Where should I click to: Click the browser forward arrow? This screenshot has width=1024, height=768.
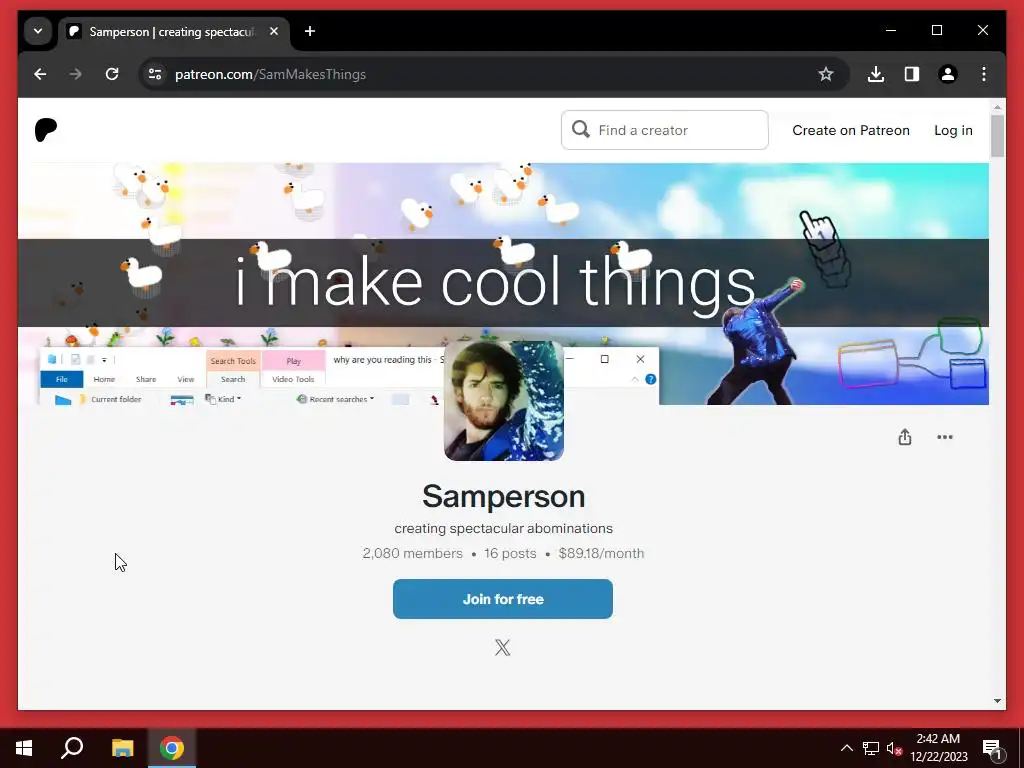click(x=76, y=74)
